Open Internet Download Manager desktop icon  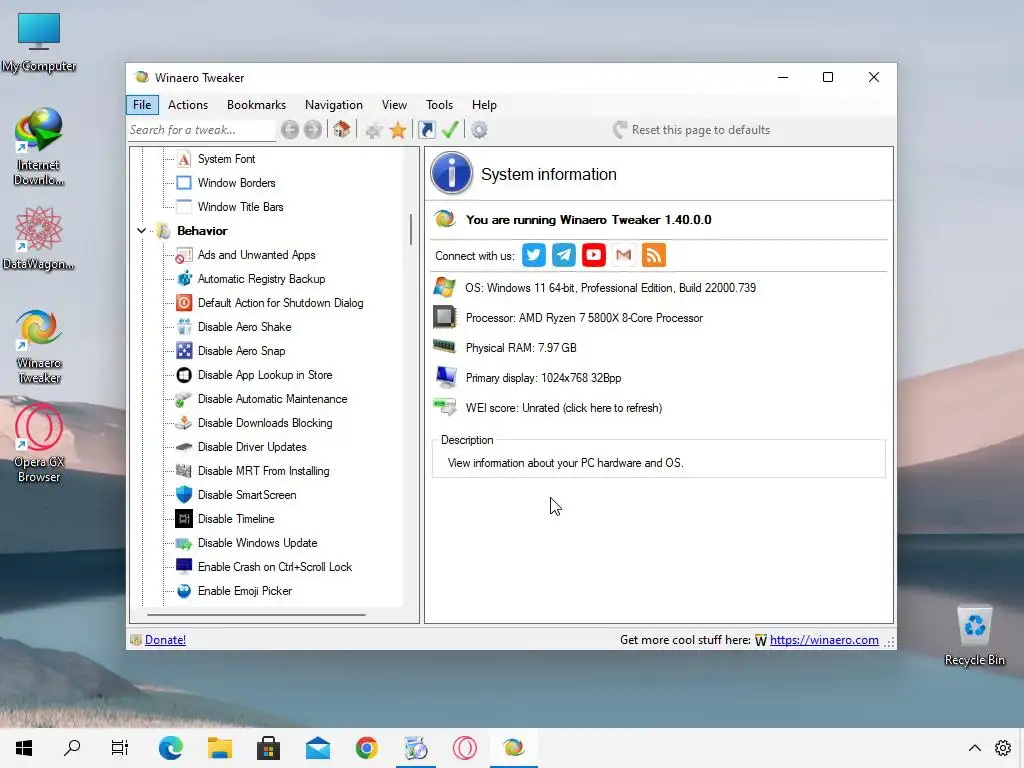pyautogui.click(x=39, y=147)
